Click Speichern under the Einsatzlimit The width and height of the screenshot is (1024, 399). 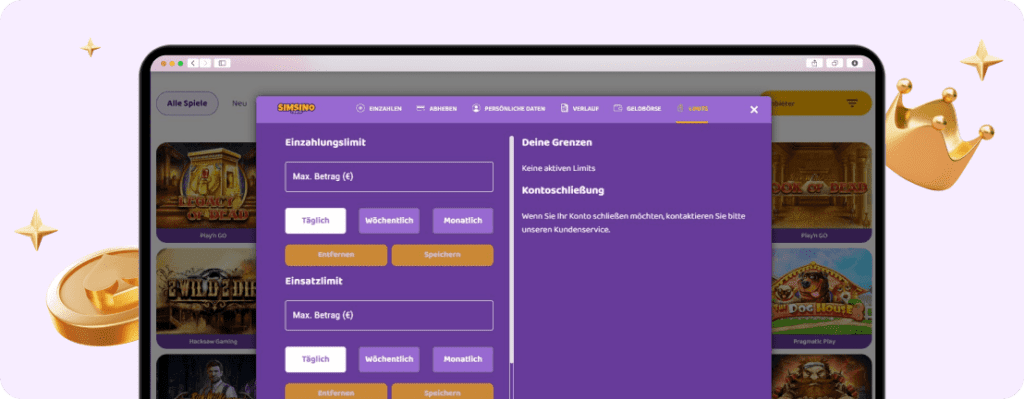coord(443,392)
